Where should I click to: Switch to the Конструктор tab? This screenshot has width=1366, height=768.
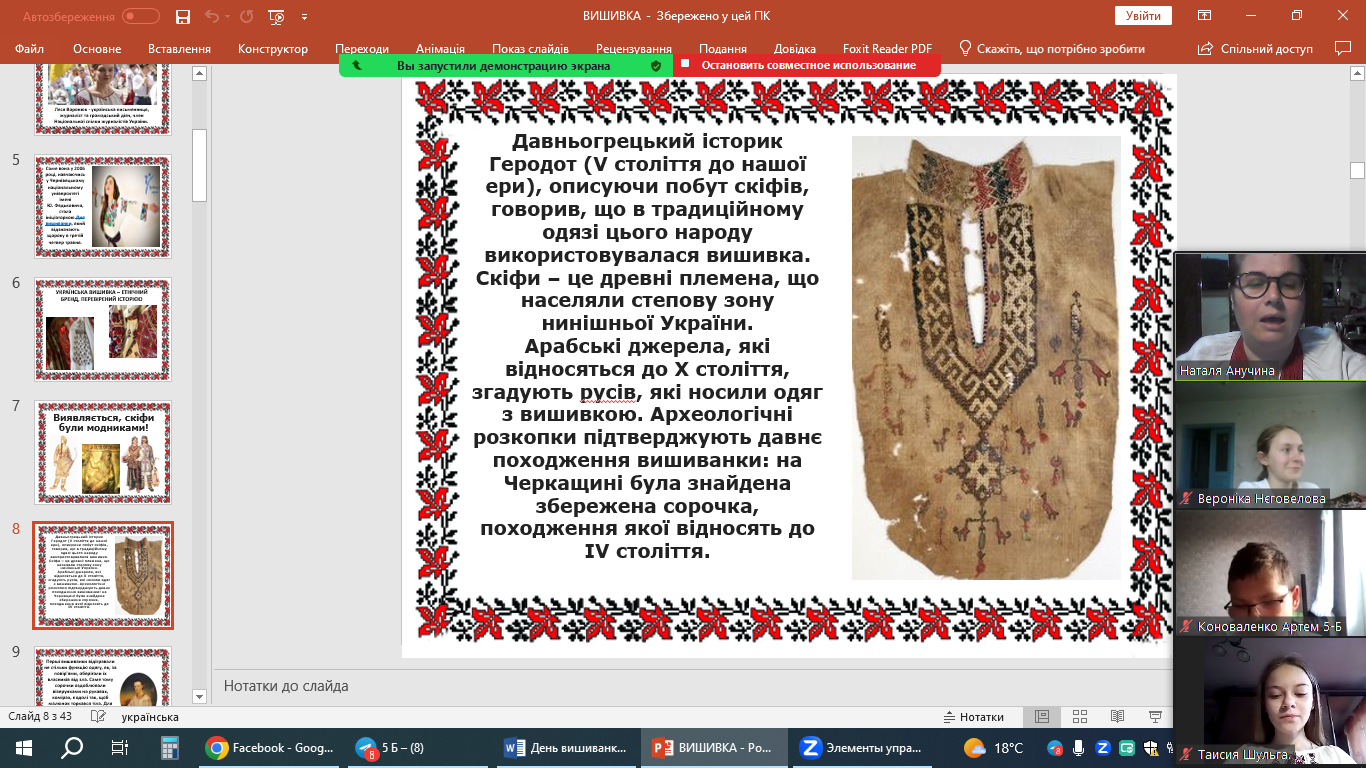(x=273, y=49)
